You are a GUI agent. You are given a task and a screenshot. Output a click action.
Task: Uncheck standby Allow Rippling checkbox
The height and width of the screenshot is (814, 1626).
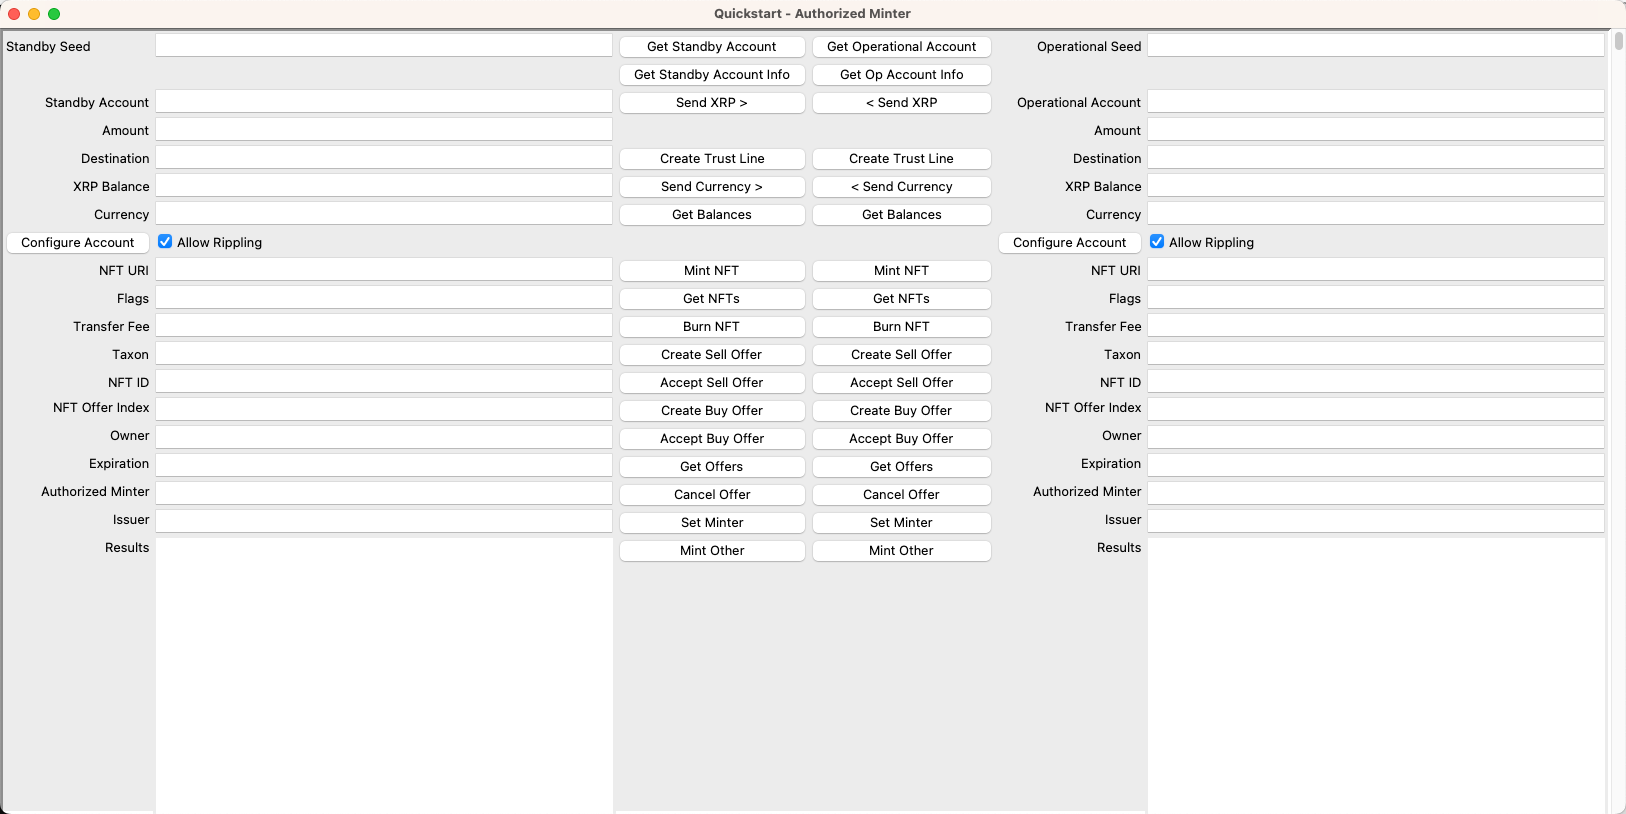click(x=165, y=242)
